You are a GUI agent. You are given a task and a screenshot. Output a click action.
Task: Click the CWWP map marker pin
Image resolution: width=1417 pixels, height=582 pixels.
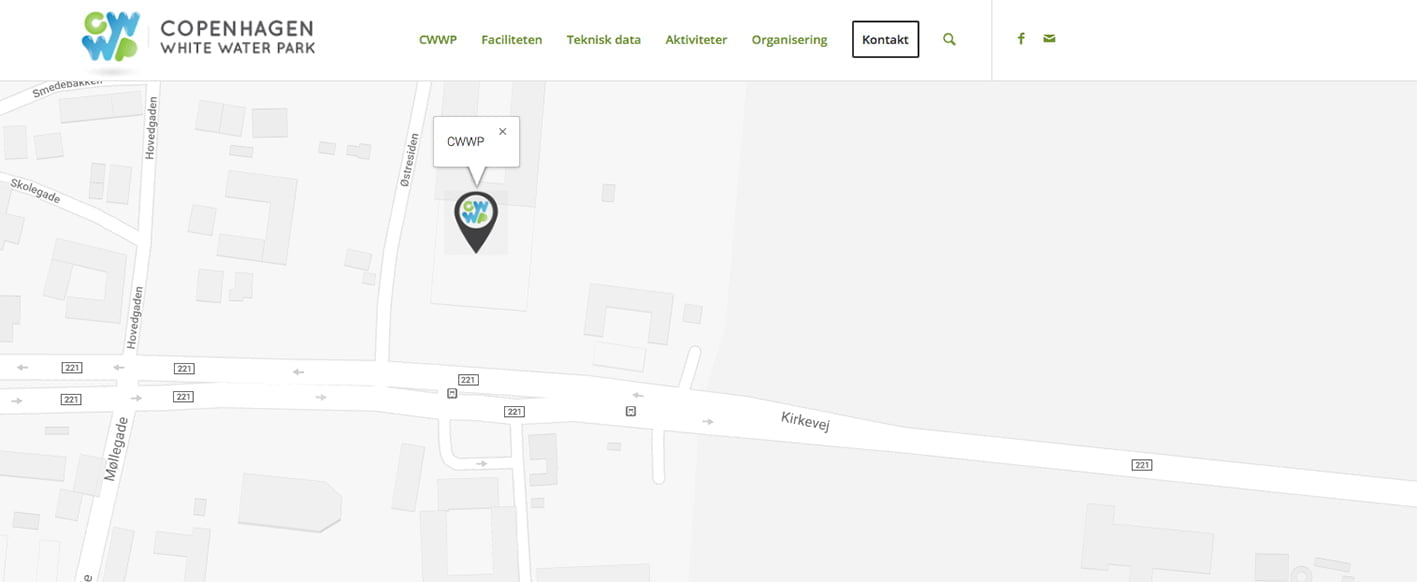(476, 221)
